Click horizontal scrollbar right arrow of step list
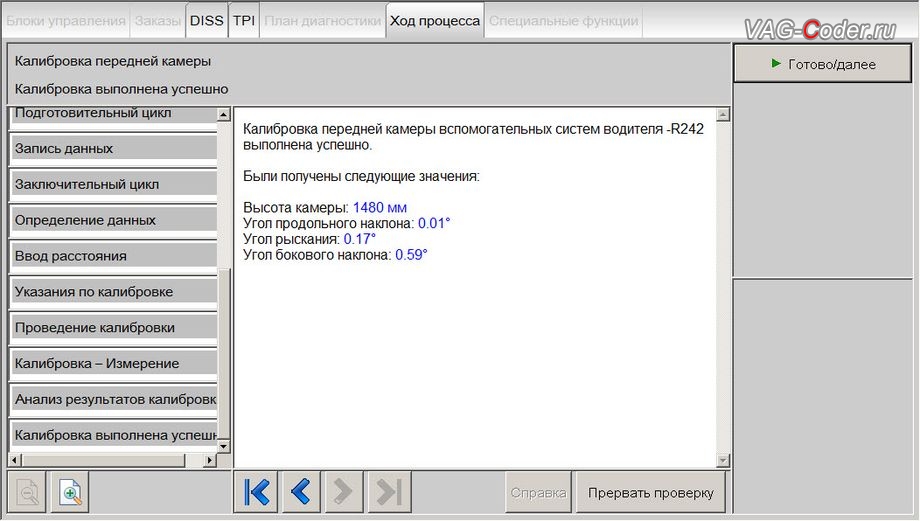The width and height of the screenshot is (920, 521). pos(210,460)
